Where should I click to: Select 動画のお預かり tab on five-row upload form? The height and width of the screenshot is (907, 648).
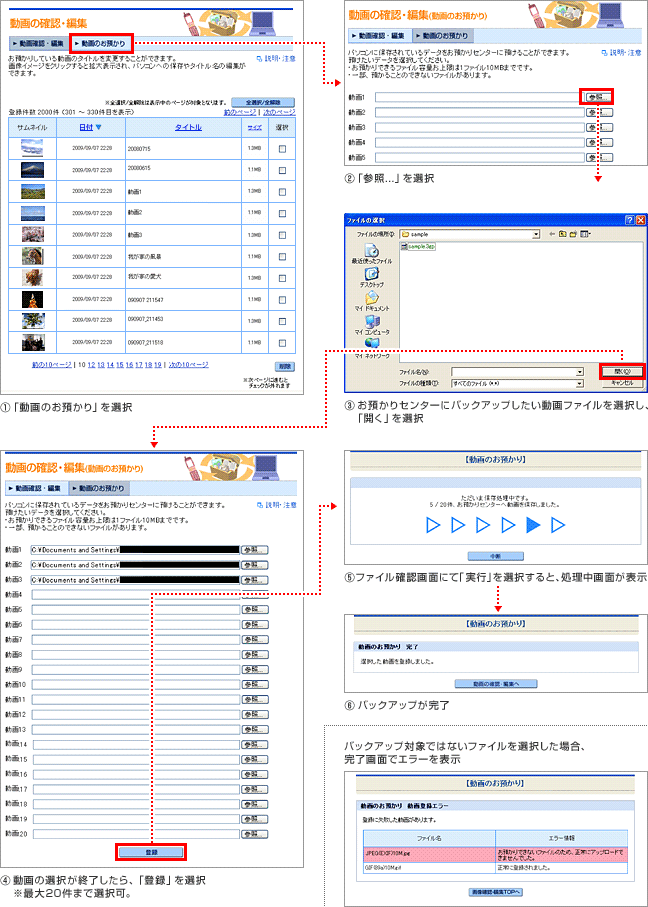click(443, 35)
